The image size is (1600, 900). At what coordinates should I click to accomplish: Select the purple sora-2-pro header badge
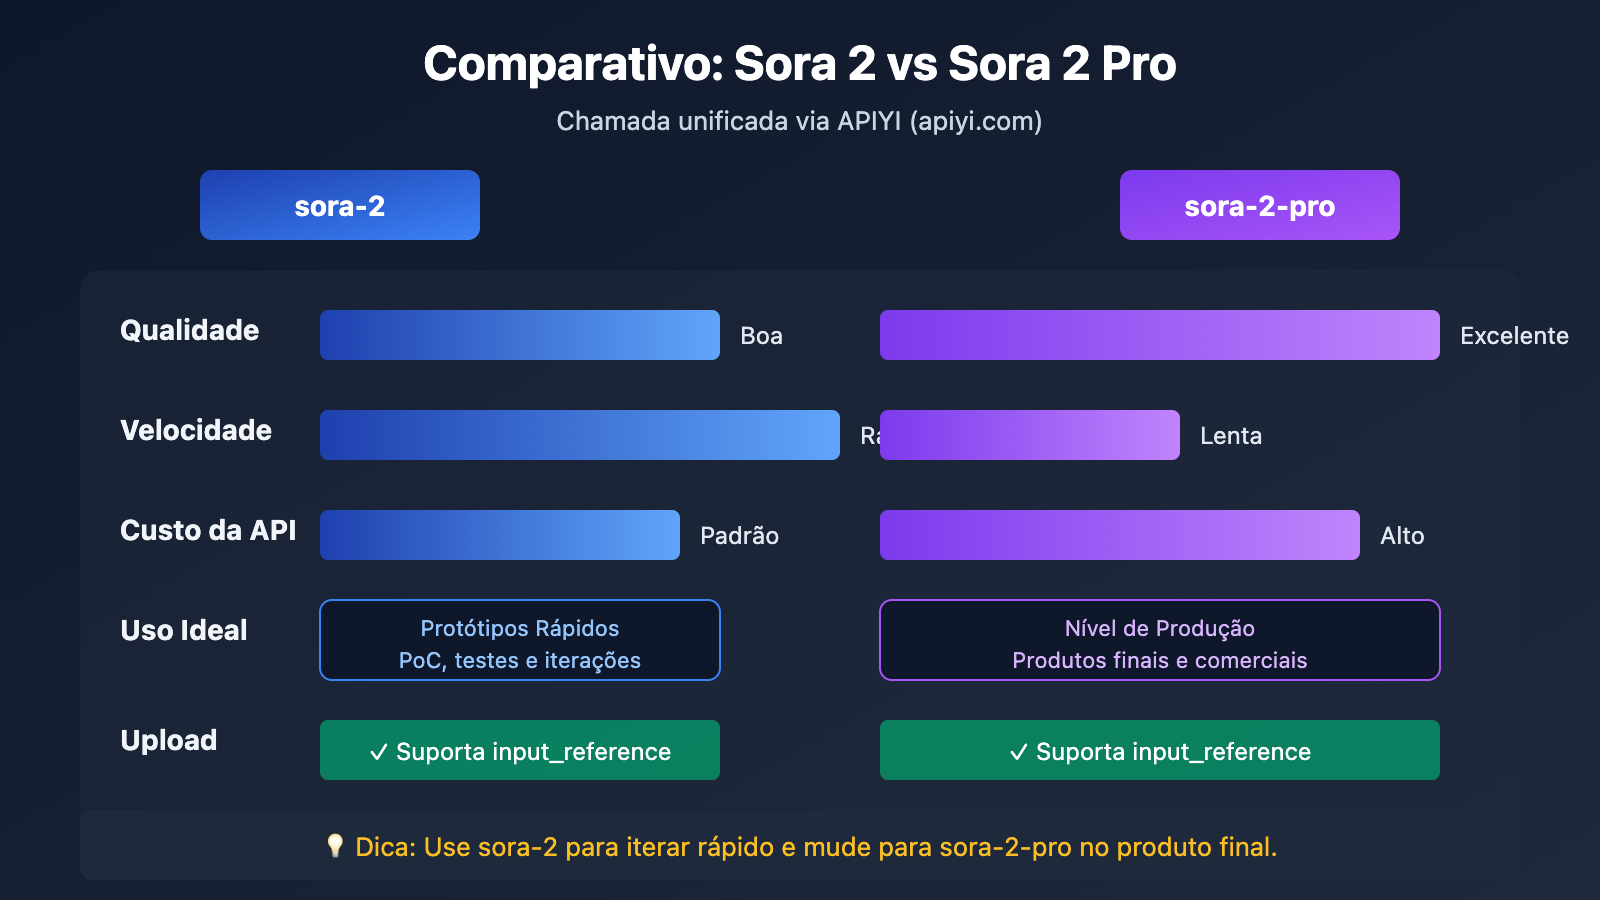[x=1259, y=205]
